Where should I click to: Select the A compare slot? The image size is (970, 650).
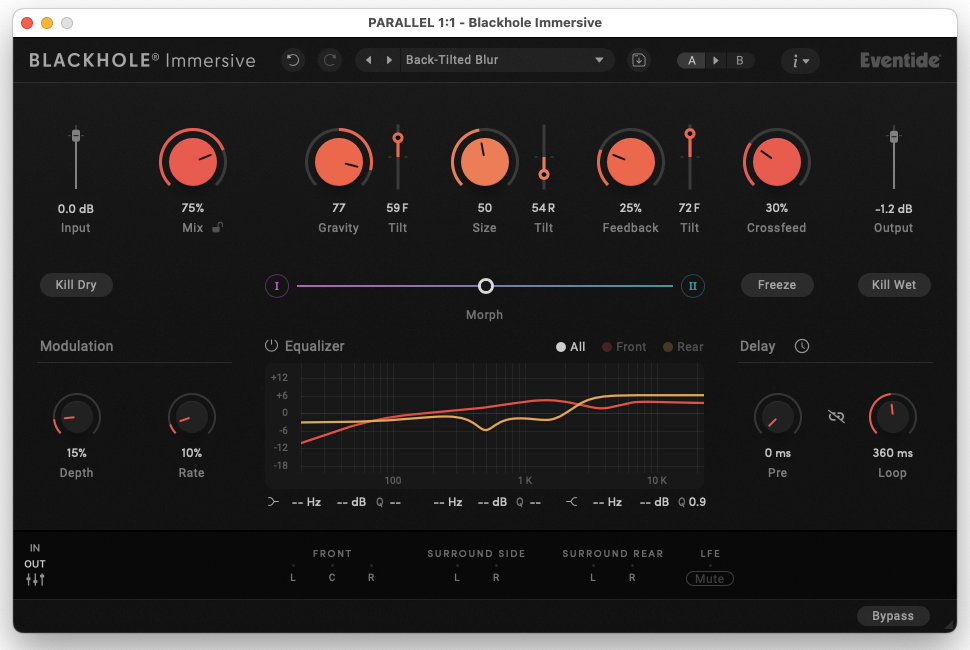692,61
